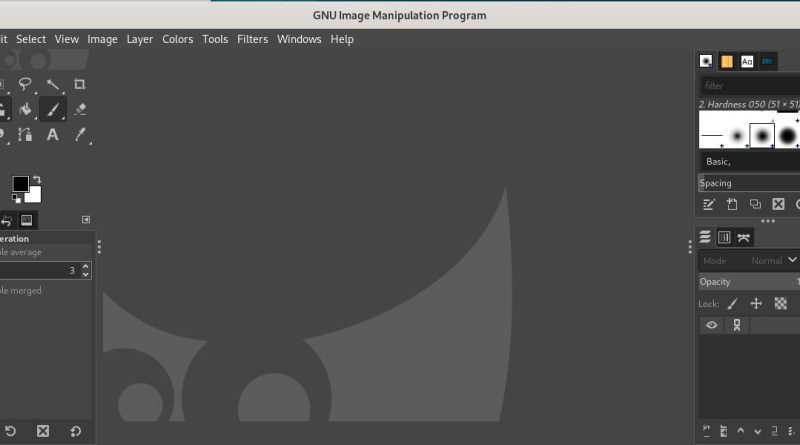This screenshot has width=800, height=445.
Task: Open the white background color swatch
Action: 34,196
